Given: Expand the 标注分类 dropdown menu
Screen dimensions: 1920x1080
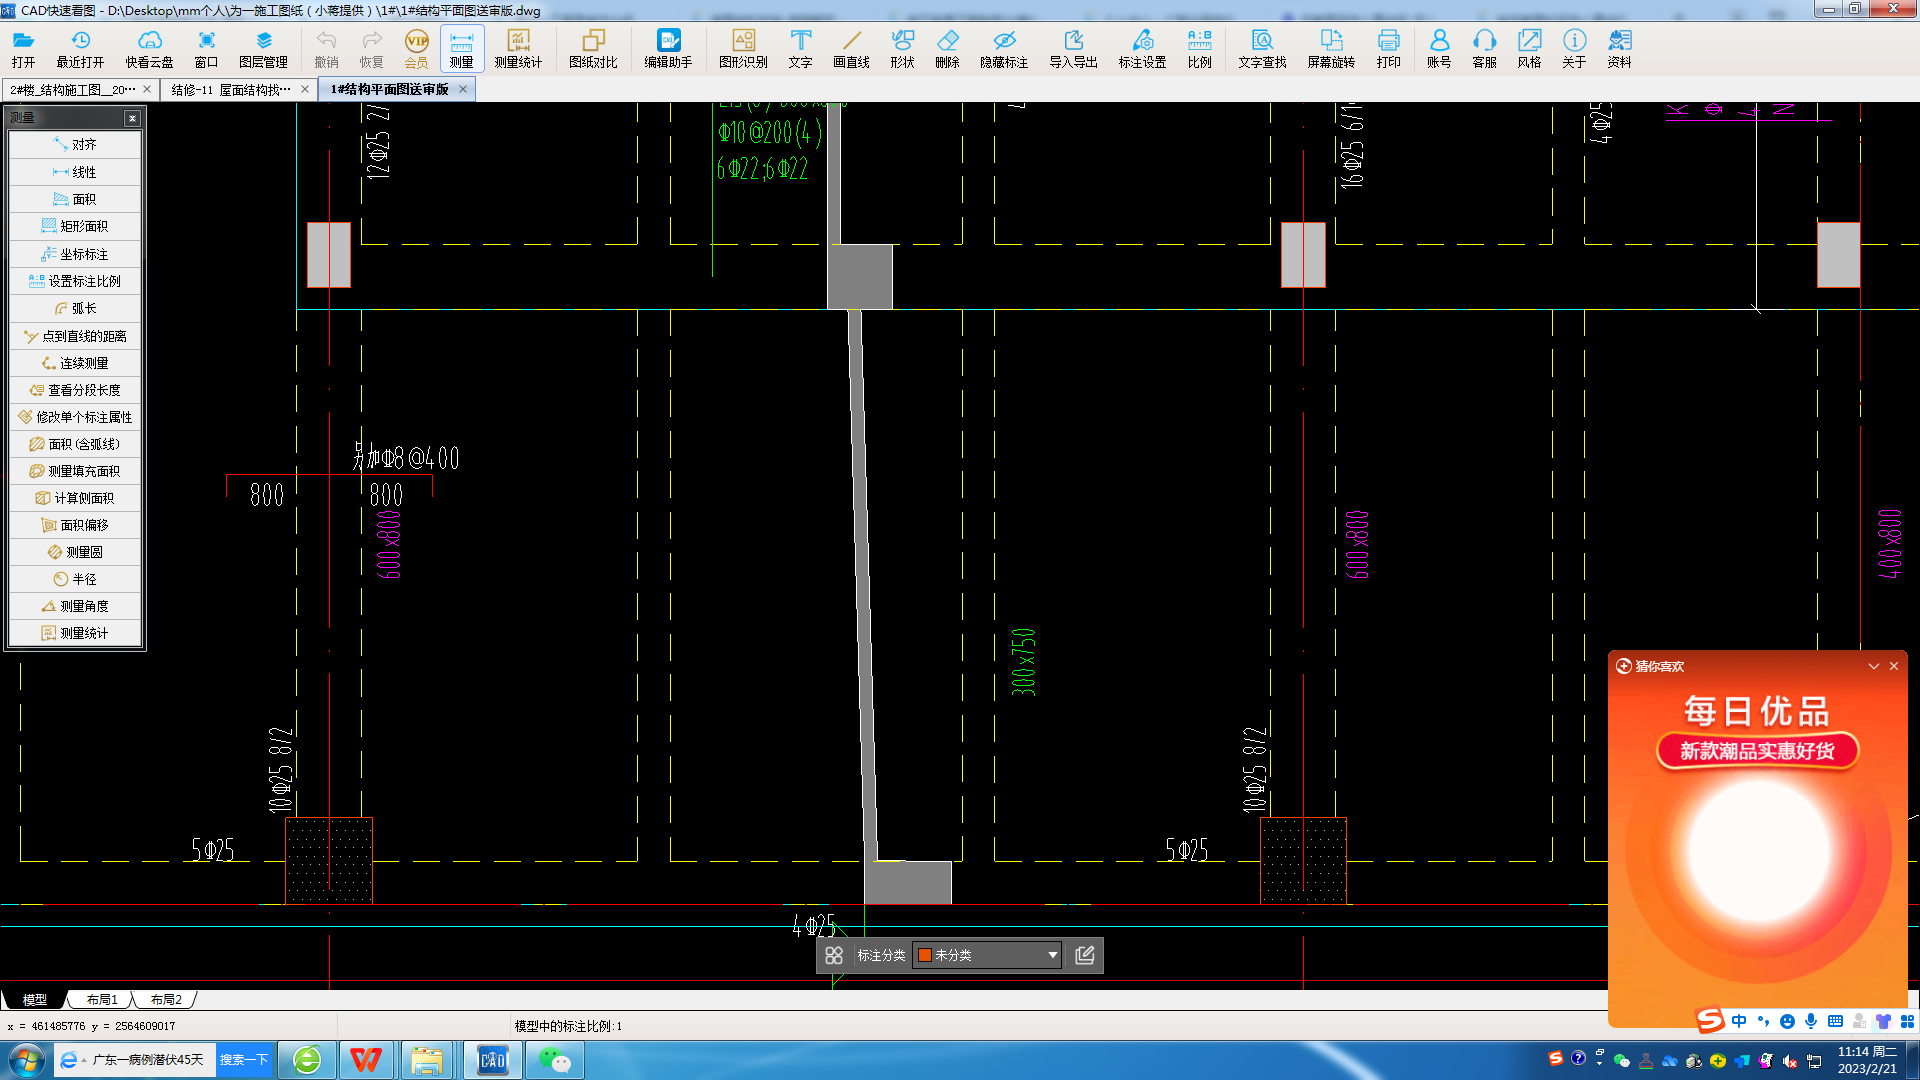Looking at the screenshot, I should tap(1052, 955).
